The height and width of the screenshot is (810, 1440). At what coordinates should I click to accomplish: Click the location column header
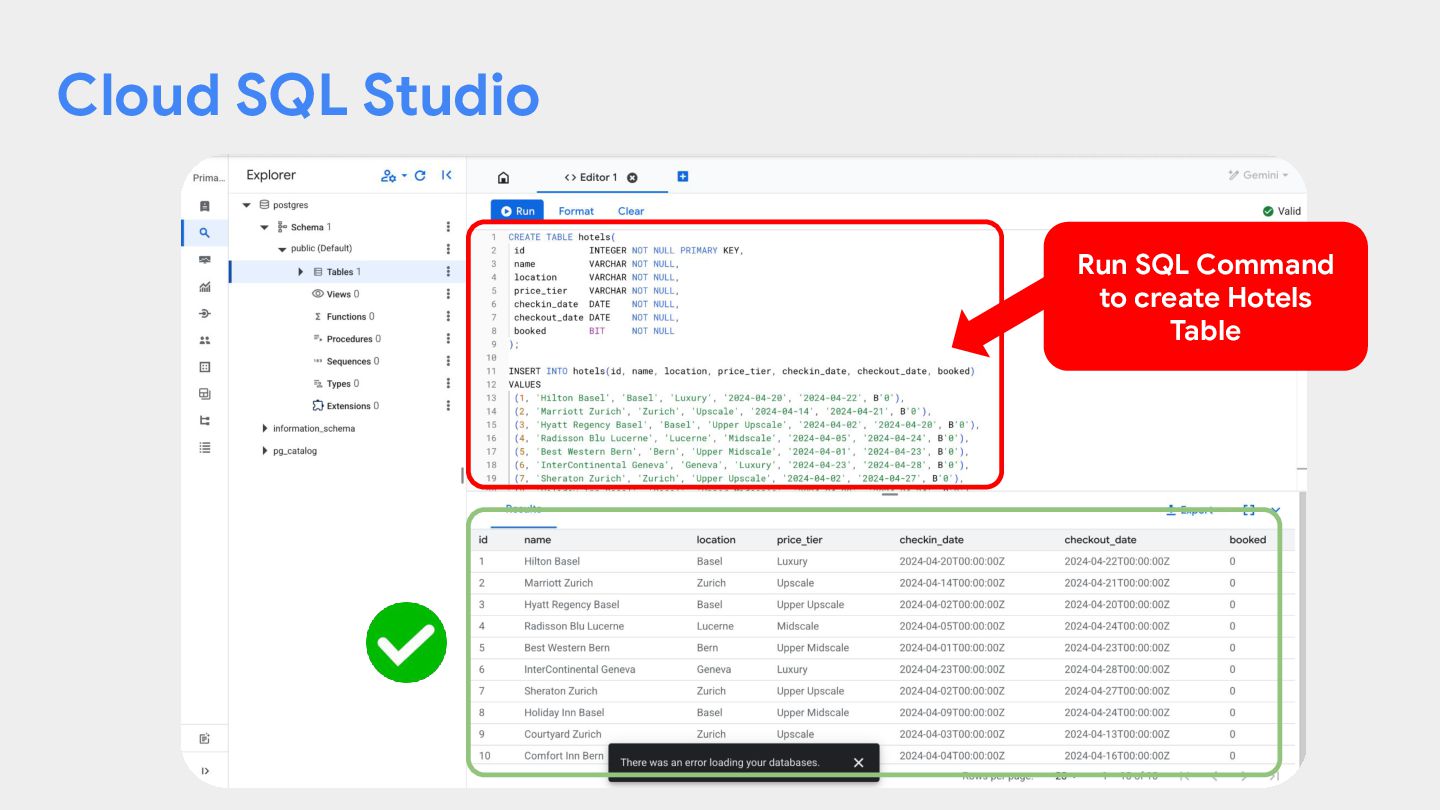(716, 540)
